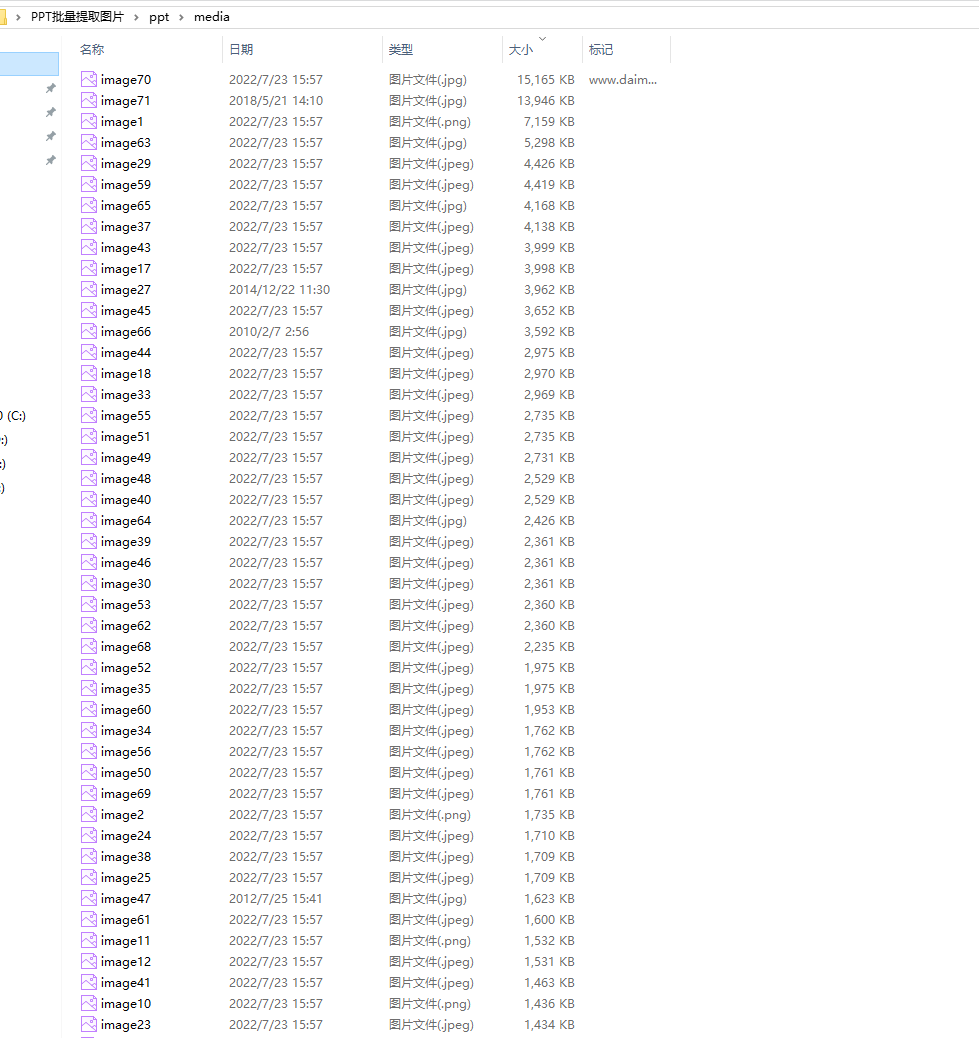Click the image47 file icon

[89, 899]
